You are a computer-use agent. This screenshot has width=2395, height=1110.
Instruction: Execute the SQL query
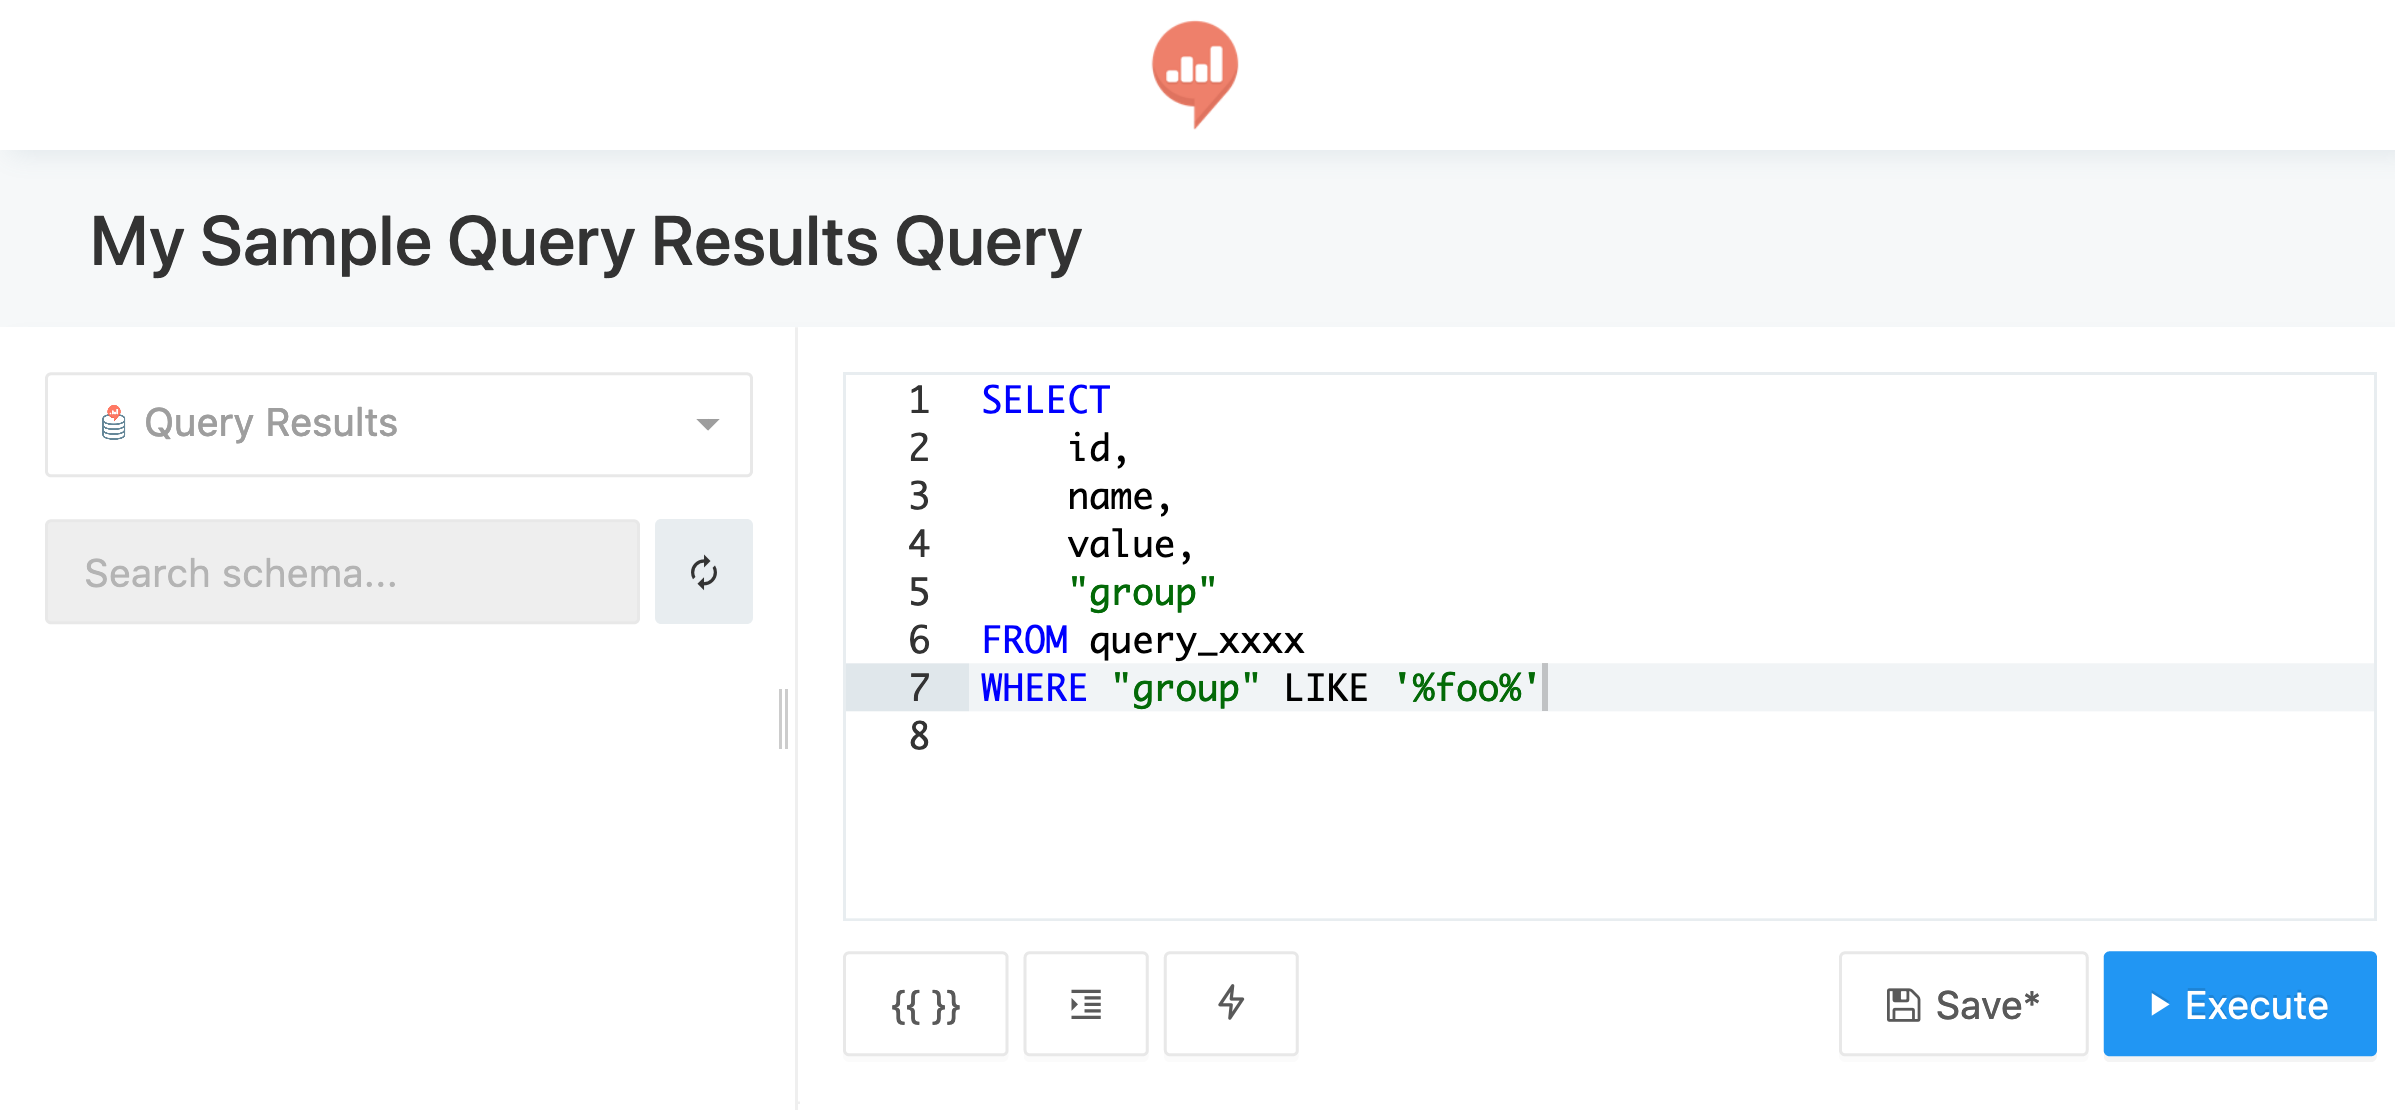(2232, 1005)
